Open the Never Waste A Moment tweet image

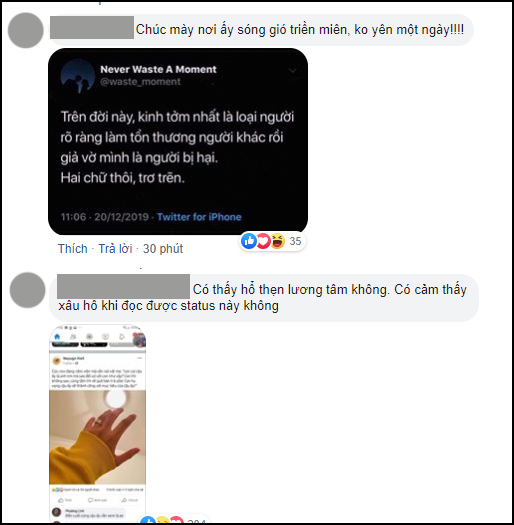(x=178, y=141)
